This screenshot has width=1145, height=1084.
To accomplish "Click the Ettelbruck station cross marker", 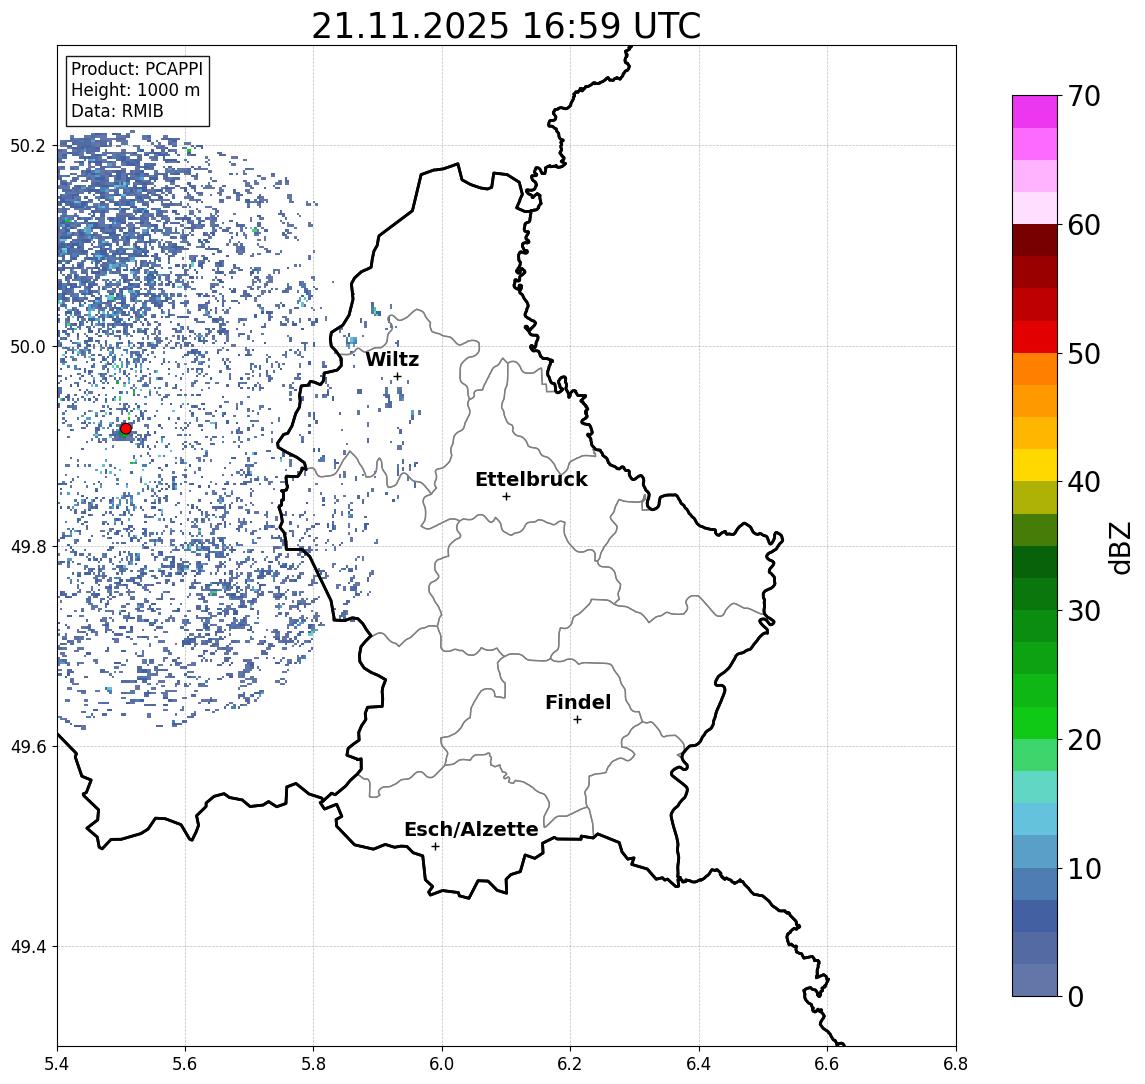I will 506,497.
